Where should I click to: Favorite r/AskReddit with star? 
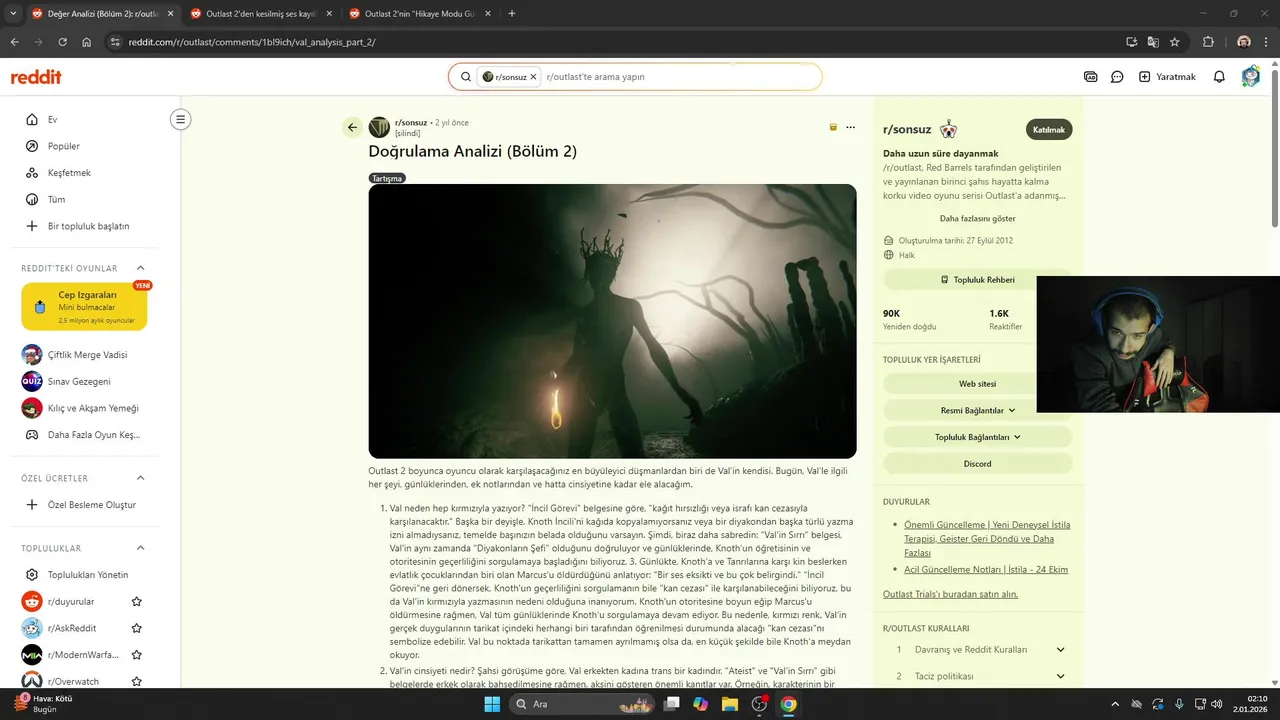(x=137, y=628)
